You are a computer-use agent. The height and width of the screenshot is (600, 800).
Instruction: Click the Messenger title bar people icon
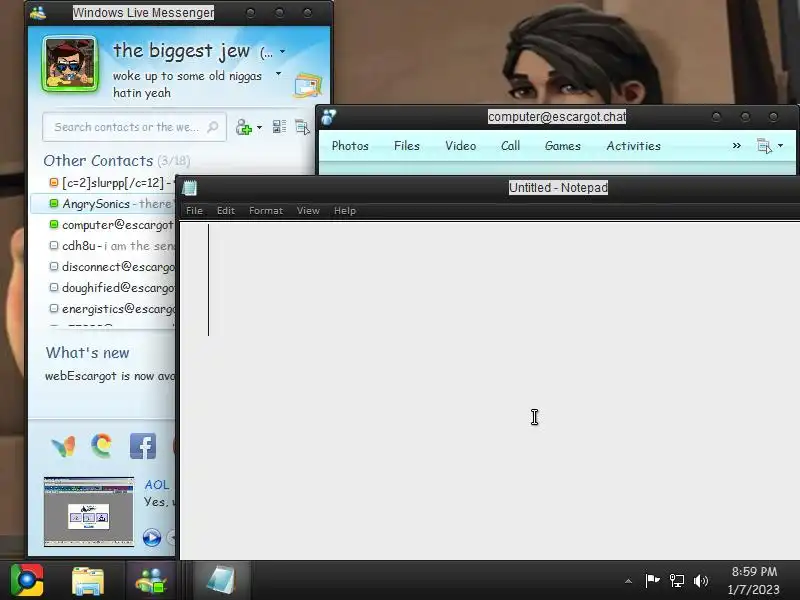click(x=38, y=13)
